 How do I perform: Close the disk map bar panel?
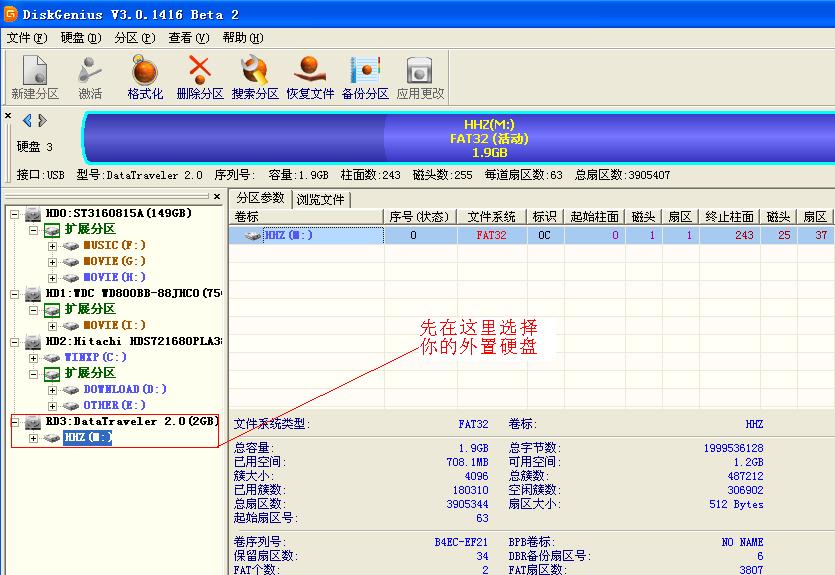pos(8,115)
